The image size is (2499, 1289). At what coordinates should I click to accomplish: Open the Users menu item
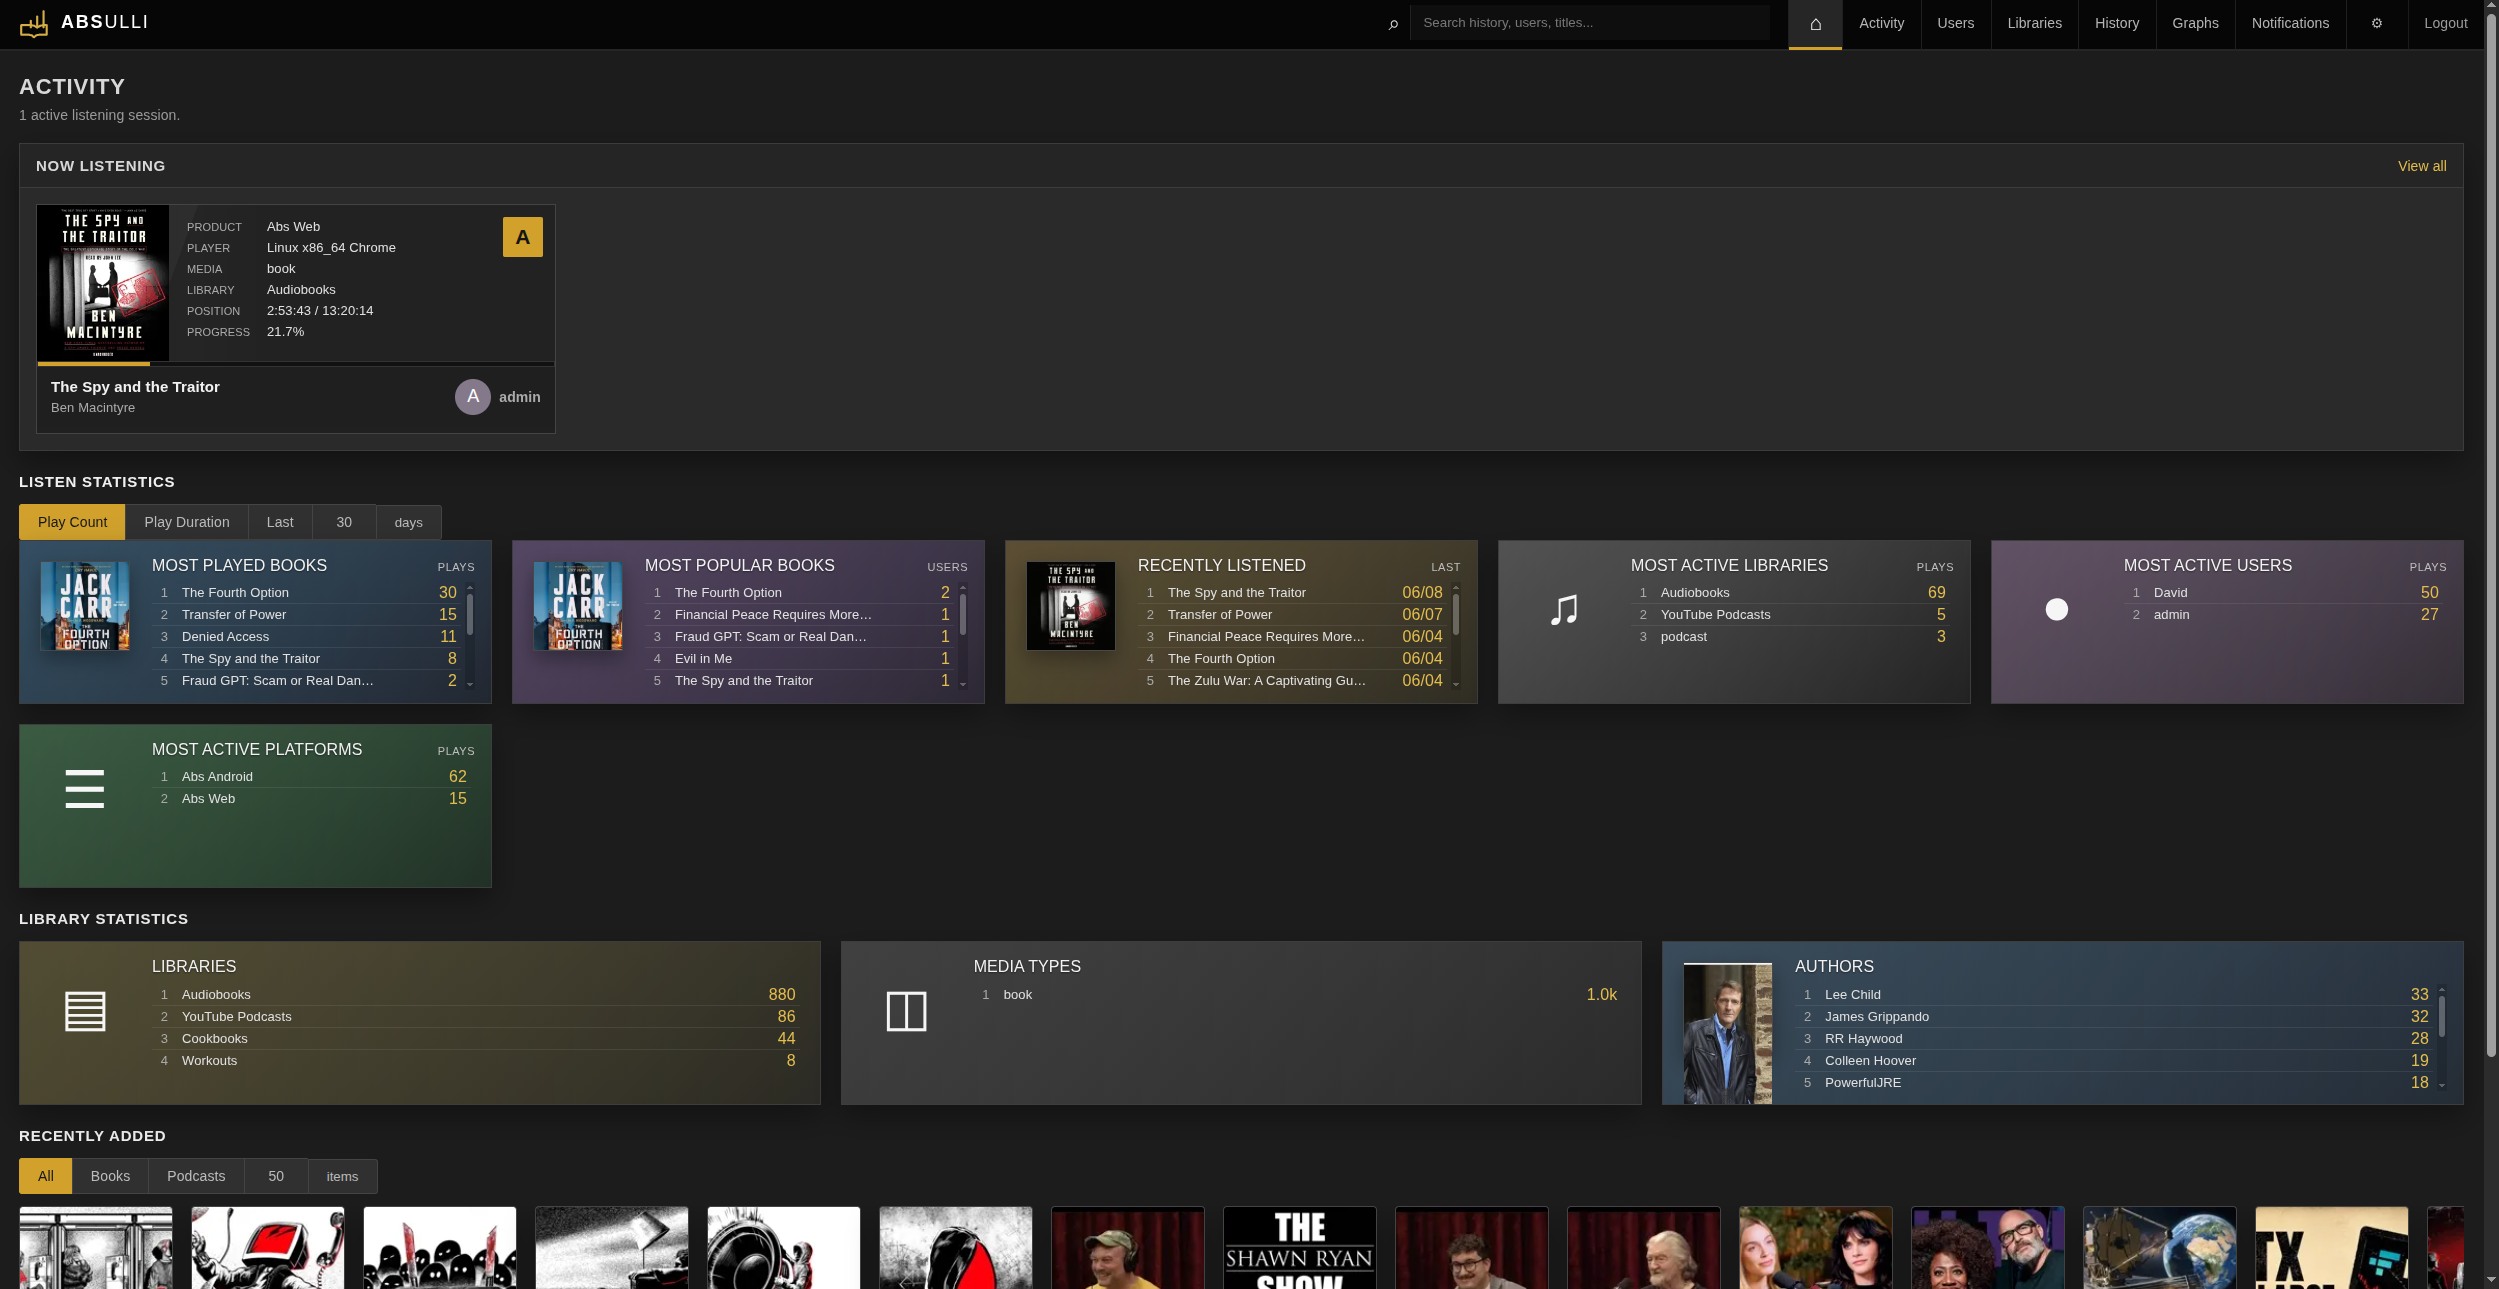click(x=1956, y=24)
